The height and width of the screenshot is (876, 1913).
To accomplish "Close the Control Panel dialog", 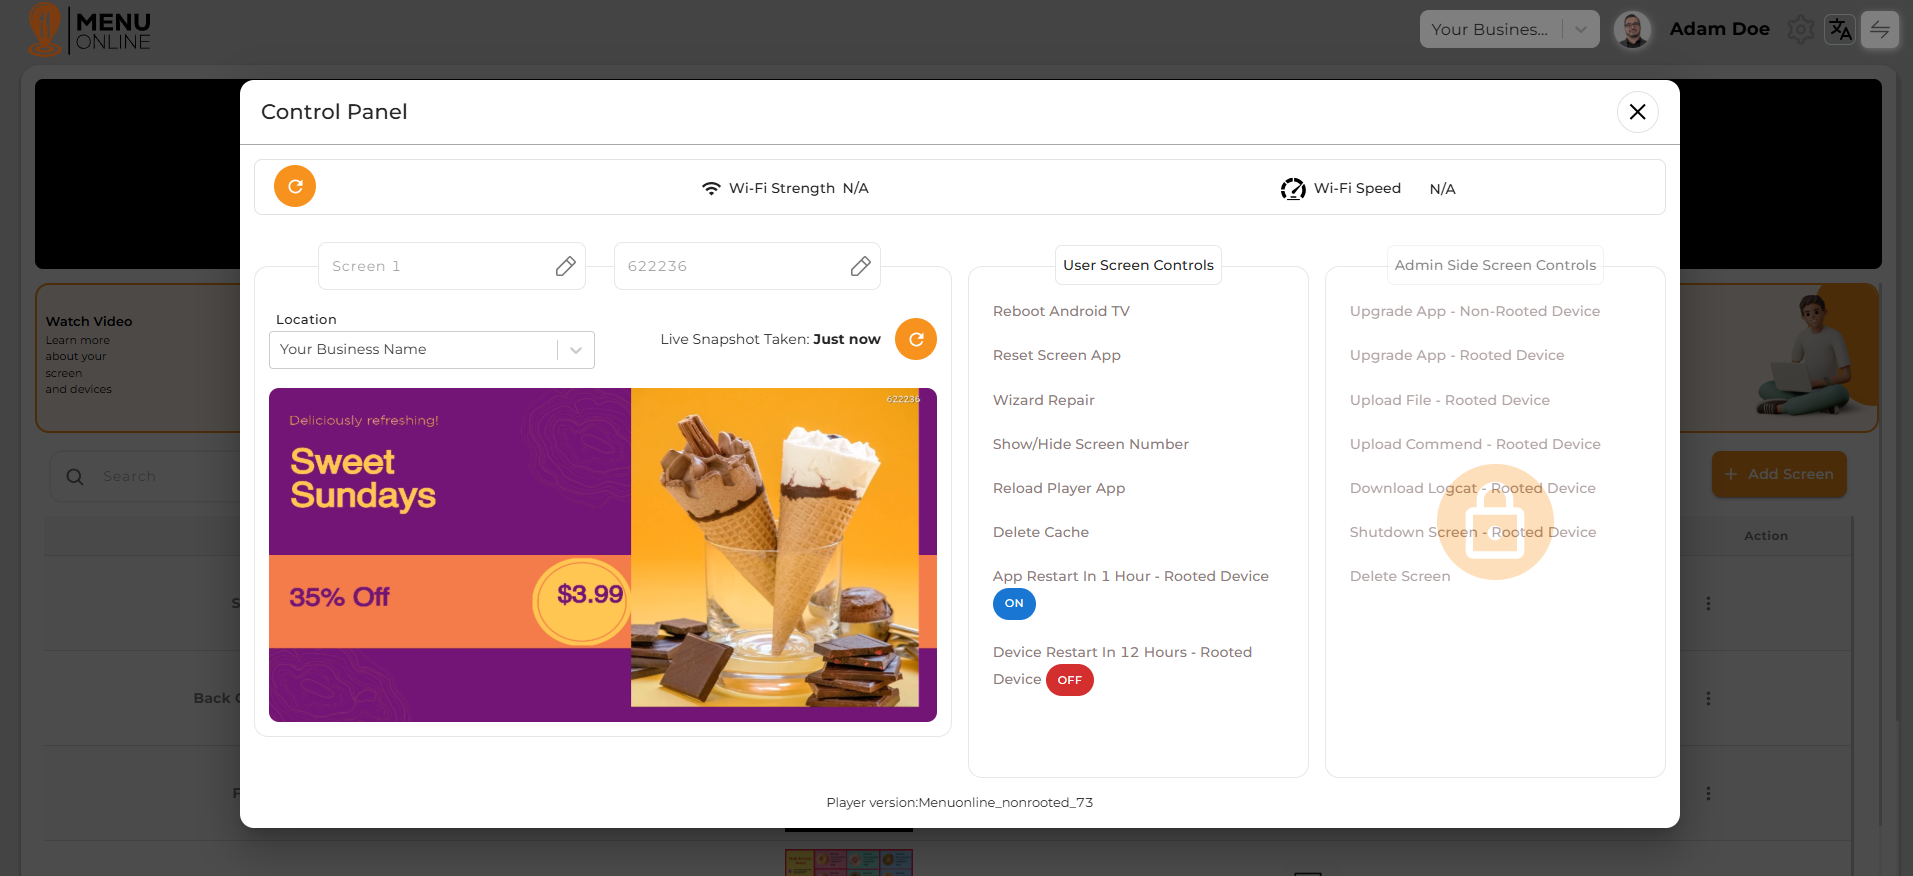I will tap(1637, 112).
